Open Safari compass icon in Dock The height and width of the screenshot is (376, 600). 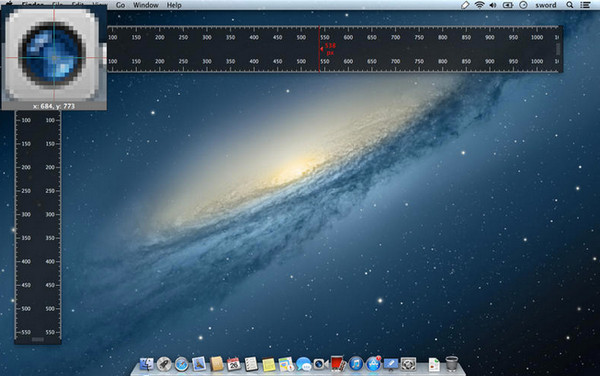[x=182, y=364]
